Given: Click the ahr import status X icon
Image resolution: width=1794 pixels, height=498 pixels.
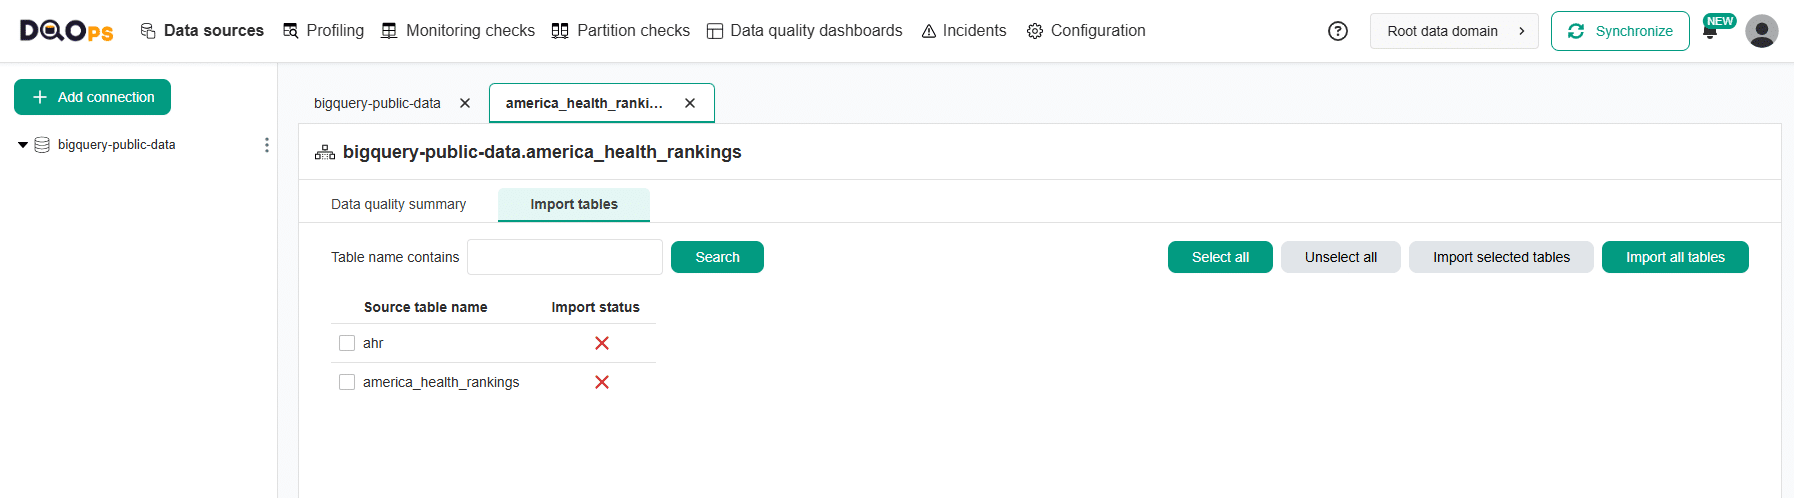Looking at the screenshot, I should click(x=602, y=343).
